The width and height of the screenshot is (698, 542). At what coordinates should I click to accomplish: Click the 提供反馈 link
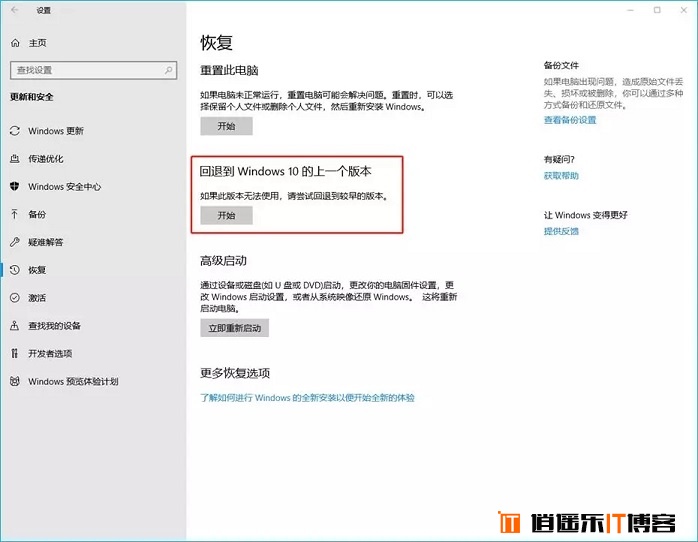click(x=561, y=231)
